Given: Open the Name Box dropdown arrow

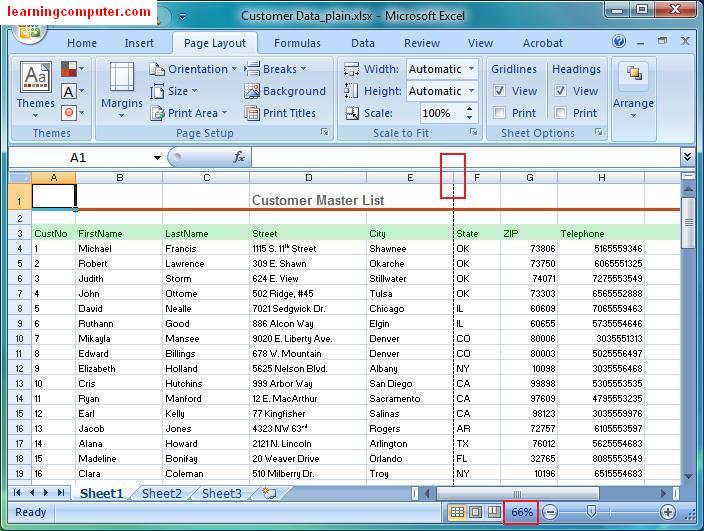Looking at the screenshot, I should click(157, 158).
